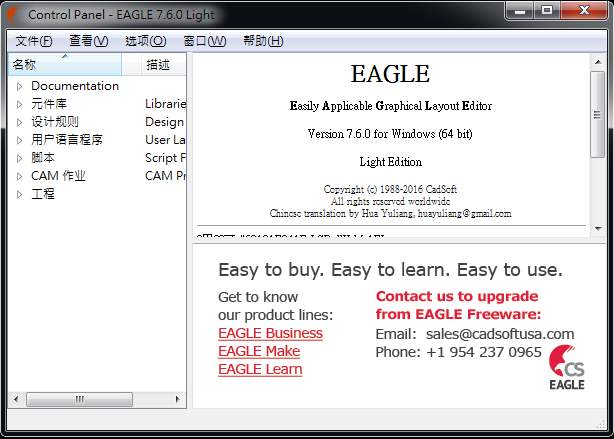
Task: Click the CS EAGLE logo icon
Action: click(x=567, y=368)
